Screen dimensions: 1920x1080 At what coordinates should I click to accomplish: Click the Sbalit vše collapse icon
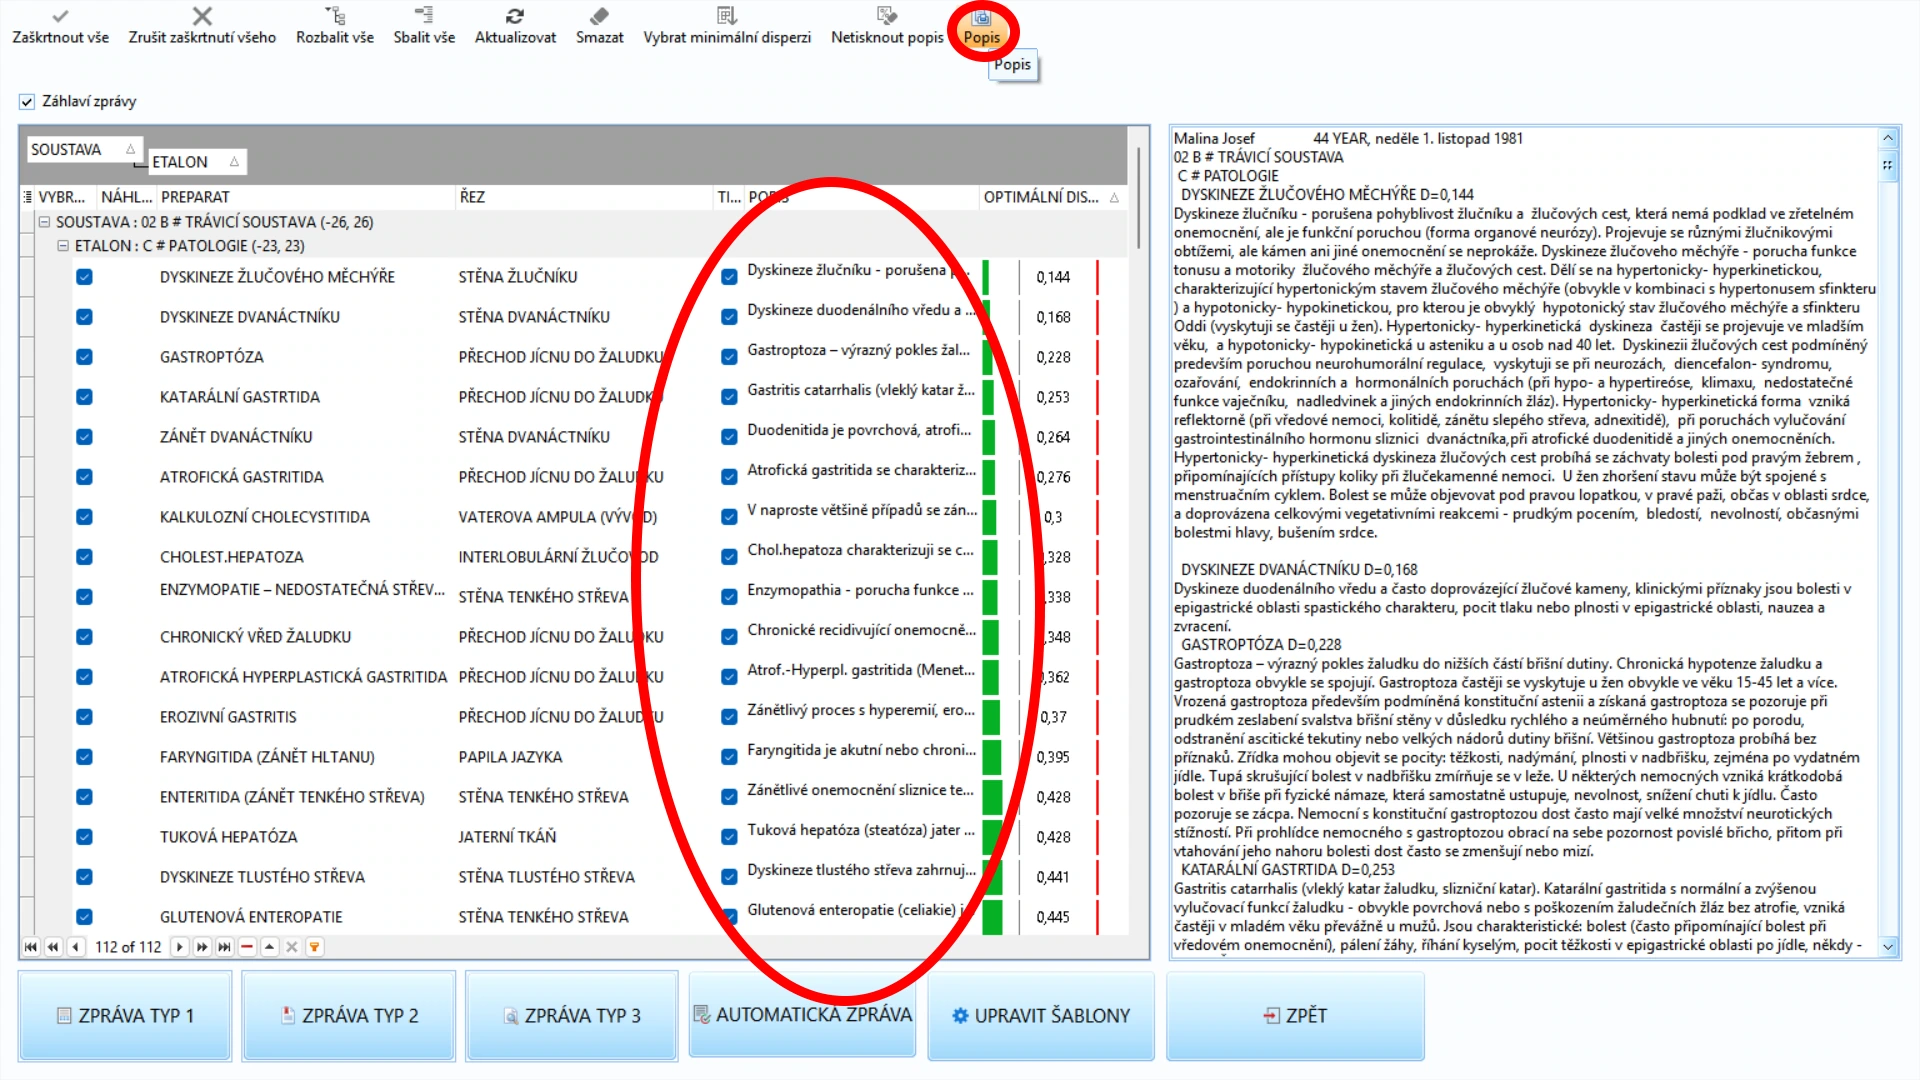(424, 16)
